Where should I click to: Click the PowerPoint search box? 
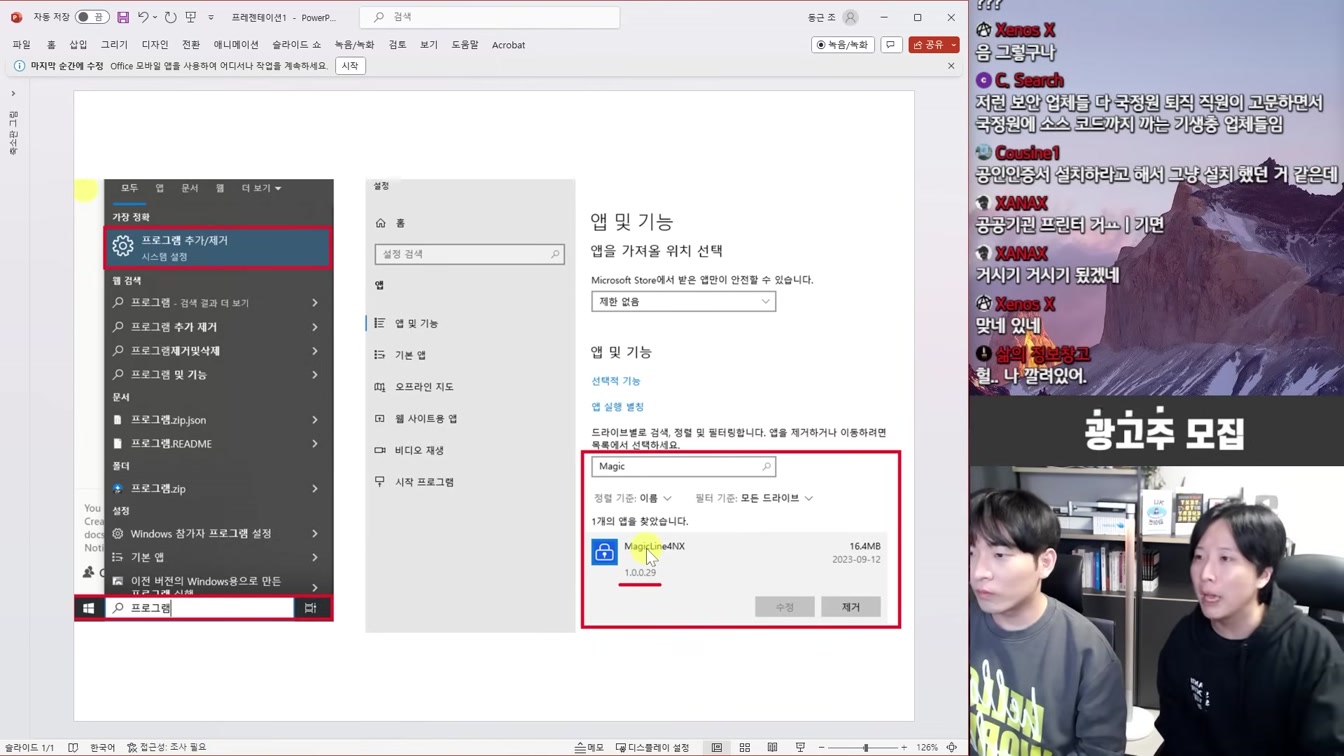click(490, 17)
